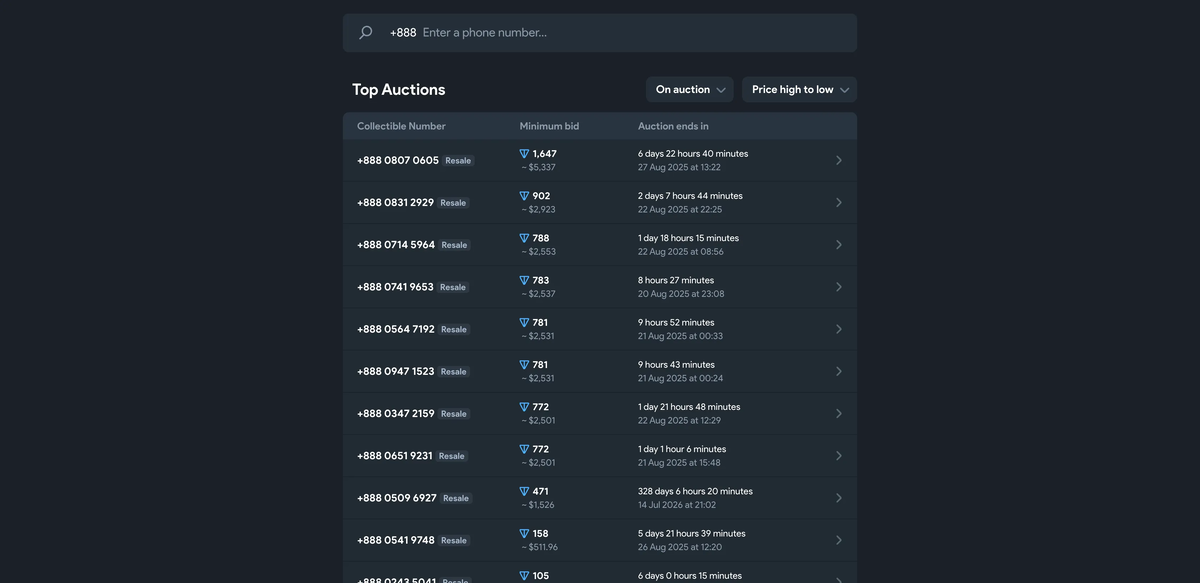Click the Top Auctions heading
This screenshot has height=583, width=1200.
click(399, 90)
